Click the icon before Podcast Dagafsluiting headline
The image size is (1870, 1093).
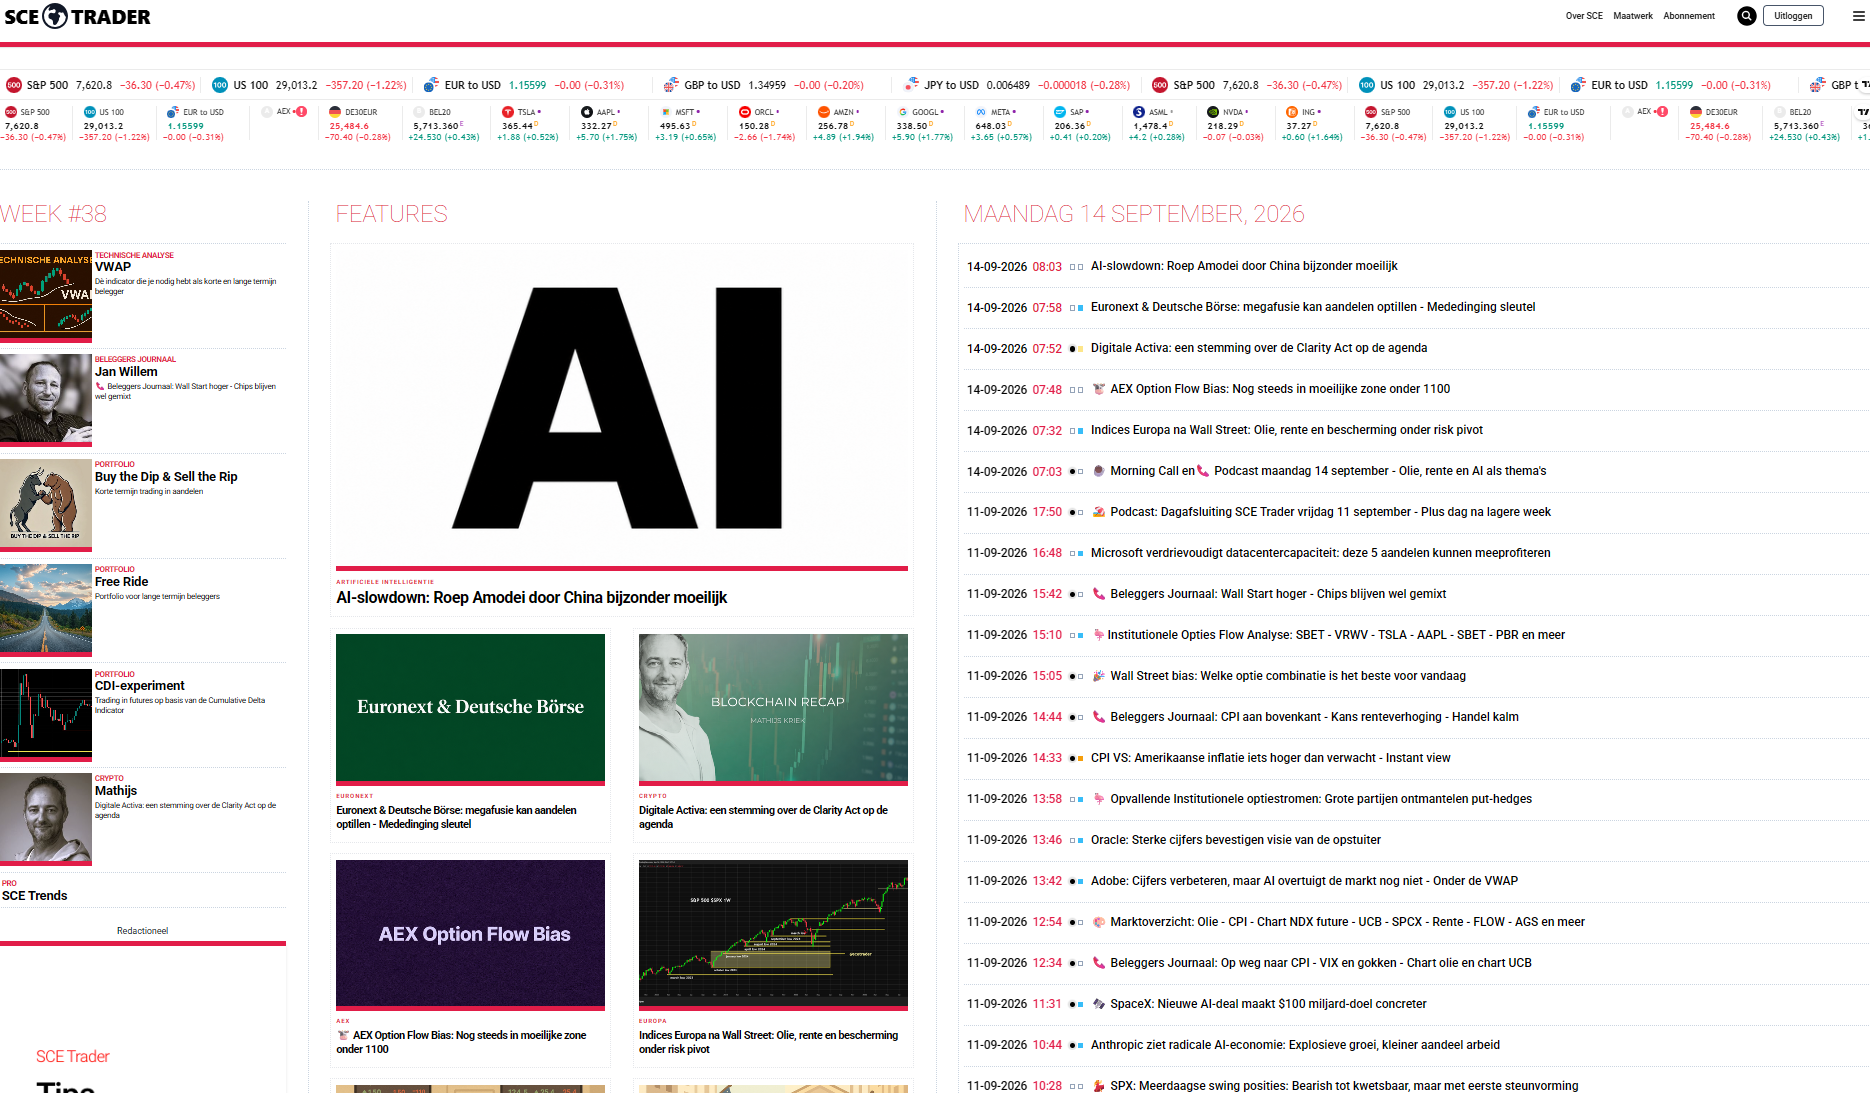coord(1099,512)
